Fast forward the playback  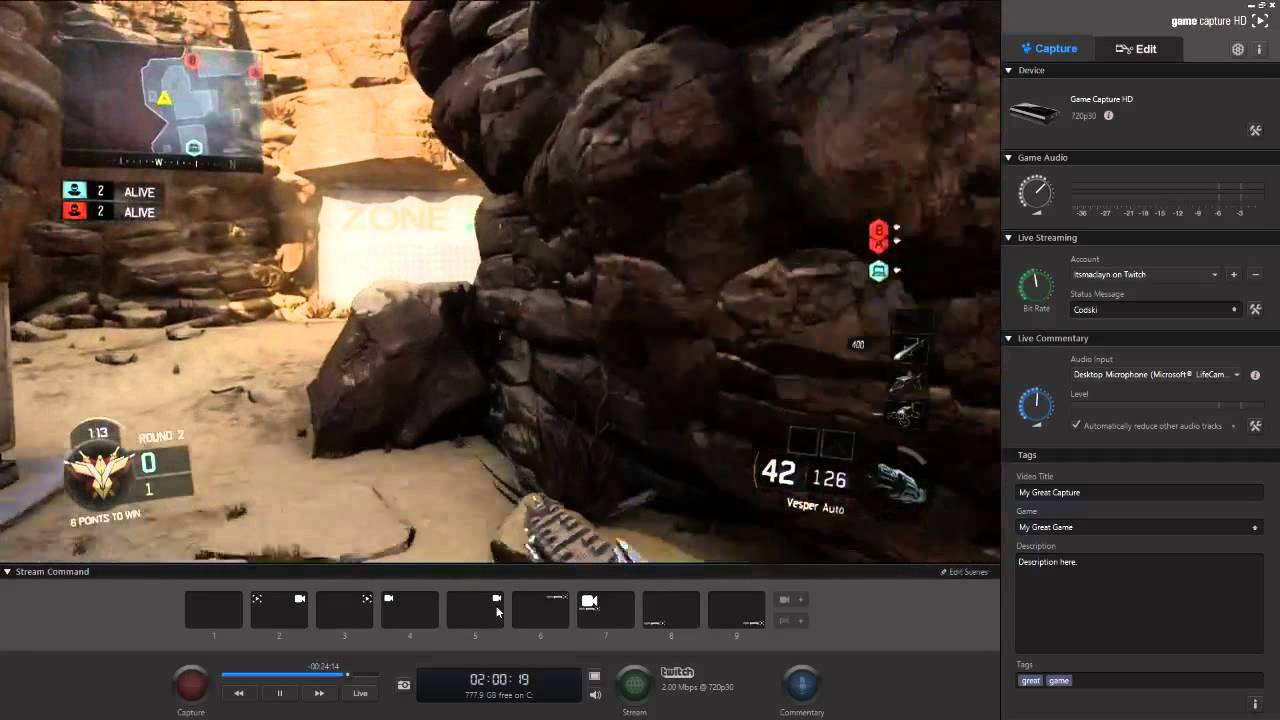point(319,693)
